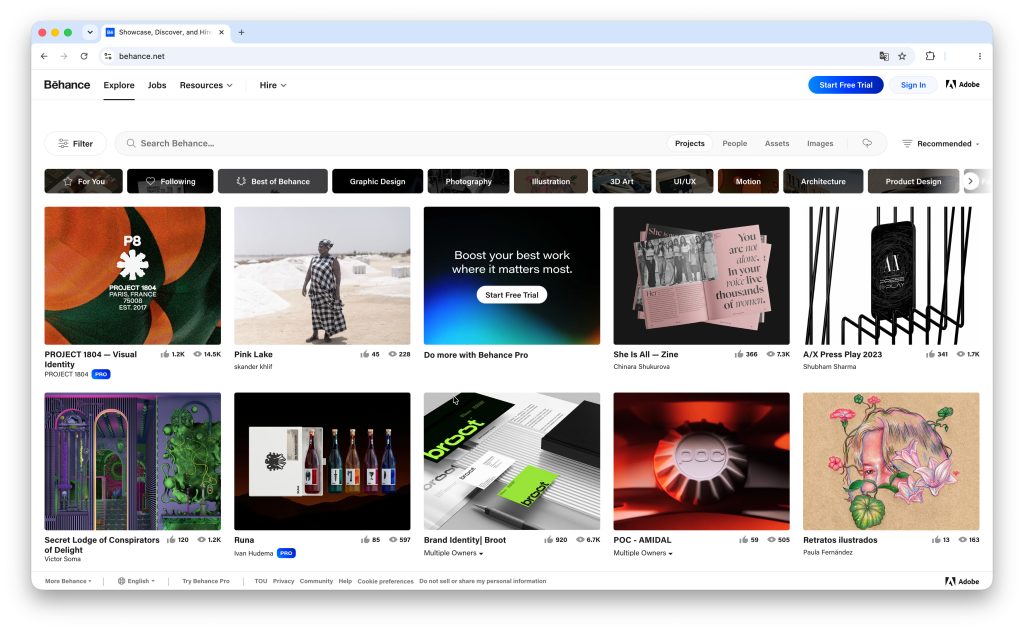Click the PRO badge next to Ivan Hudema
1024x631 pixels.
(x=286, y=553)
